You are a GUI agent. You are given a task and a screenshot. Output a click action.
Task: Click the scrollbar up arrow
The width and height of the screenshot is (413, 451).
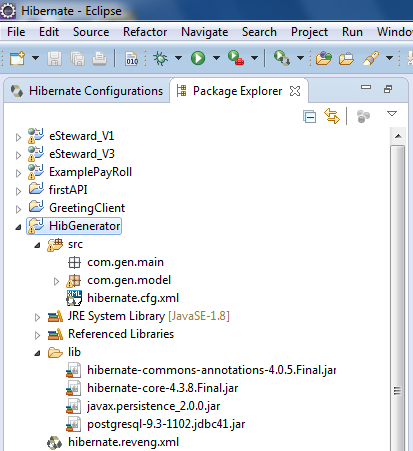pyautogui.click(x=398, y=136)
